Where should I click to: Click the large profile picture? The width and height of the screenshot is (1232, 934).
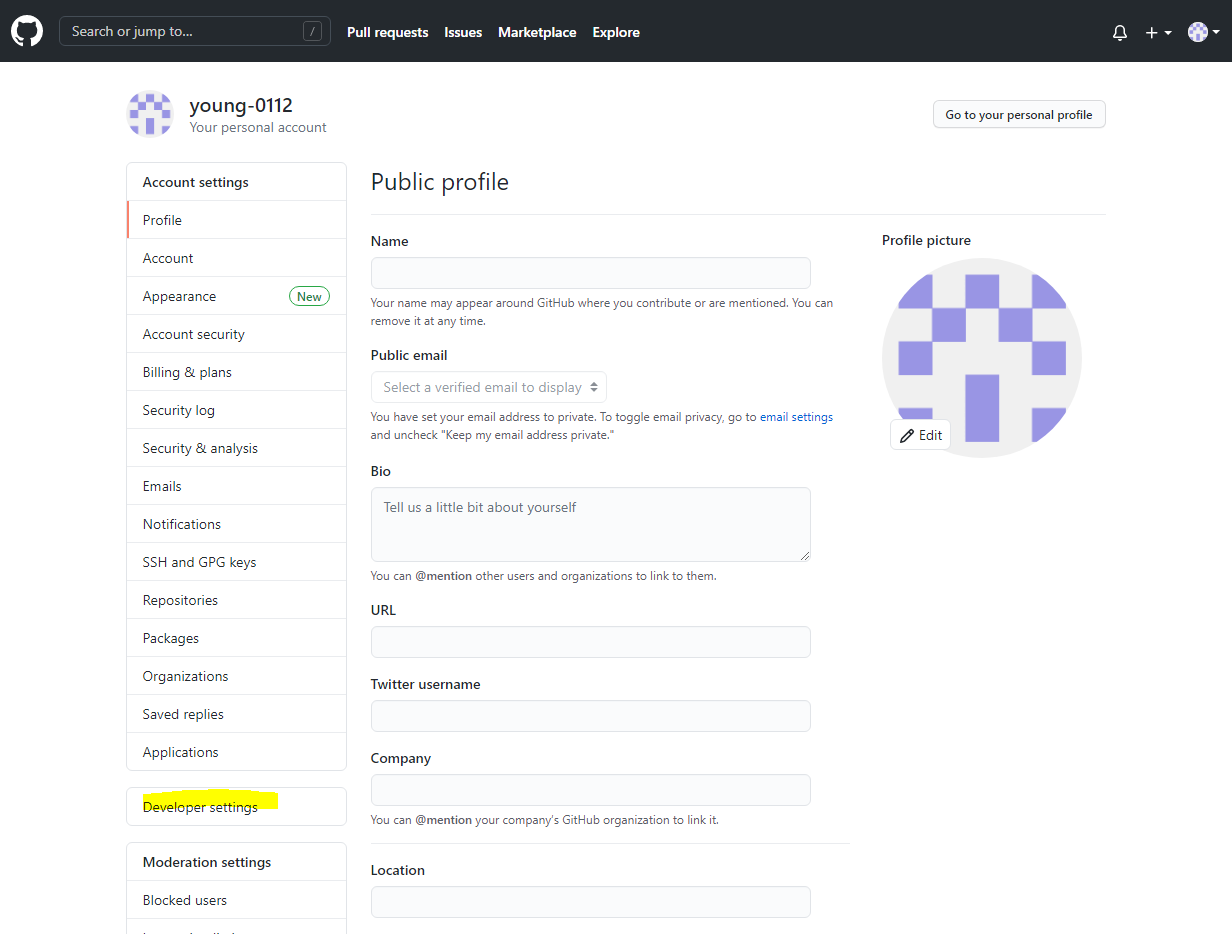pos(981,358)
